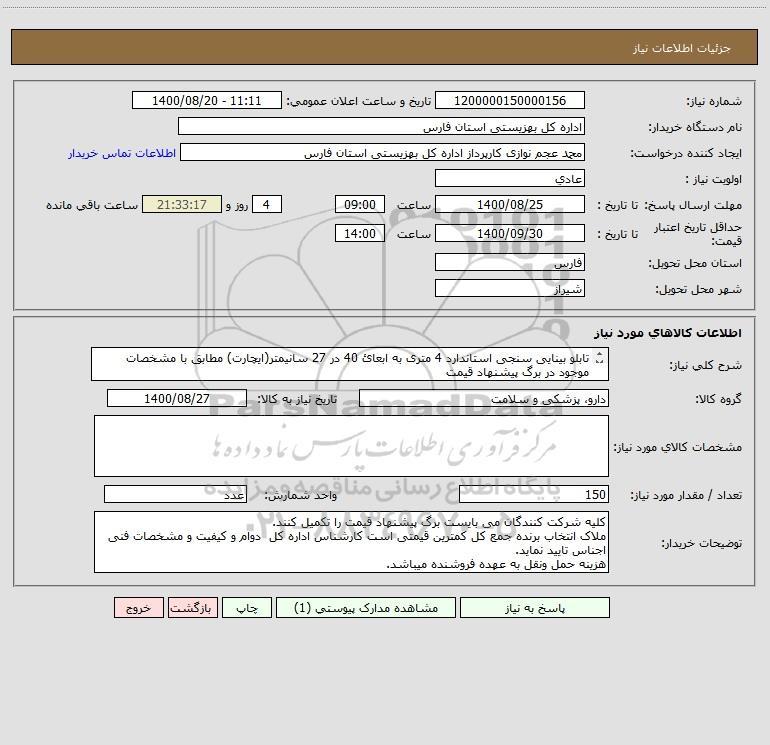Click the جزئیات اطلاعات نیاز header title
This screenshot has height=745, width=770.
click(682, 48)
